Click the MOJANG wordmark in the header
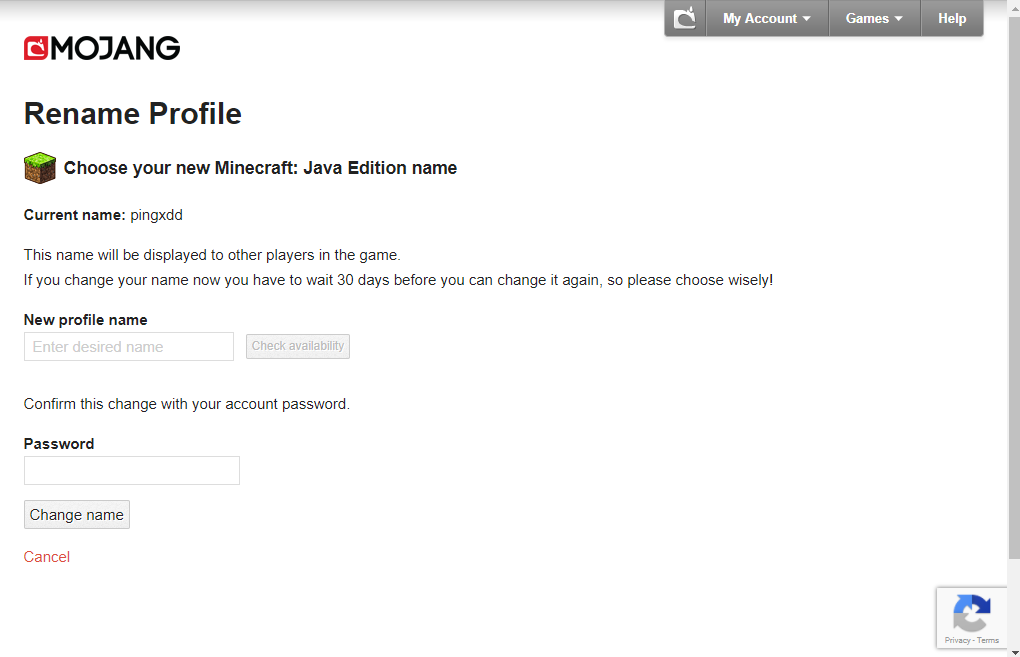This screenshot has height=657, width=1020. (115, 48)
